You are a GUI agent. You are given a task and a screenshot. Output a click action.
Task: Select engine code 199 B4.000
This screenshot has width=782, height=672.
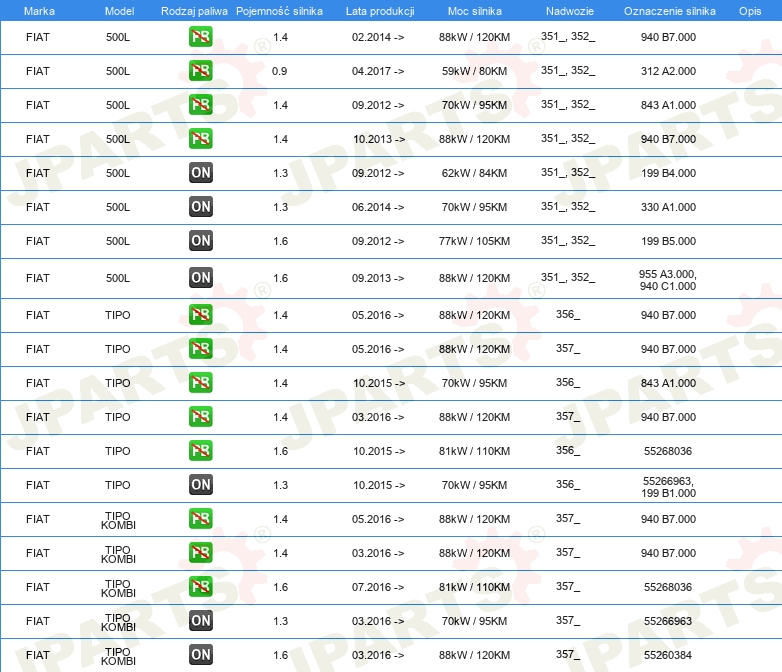click(x=668, y=173)
